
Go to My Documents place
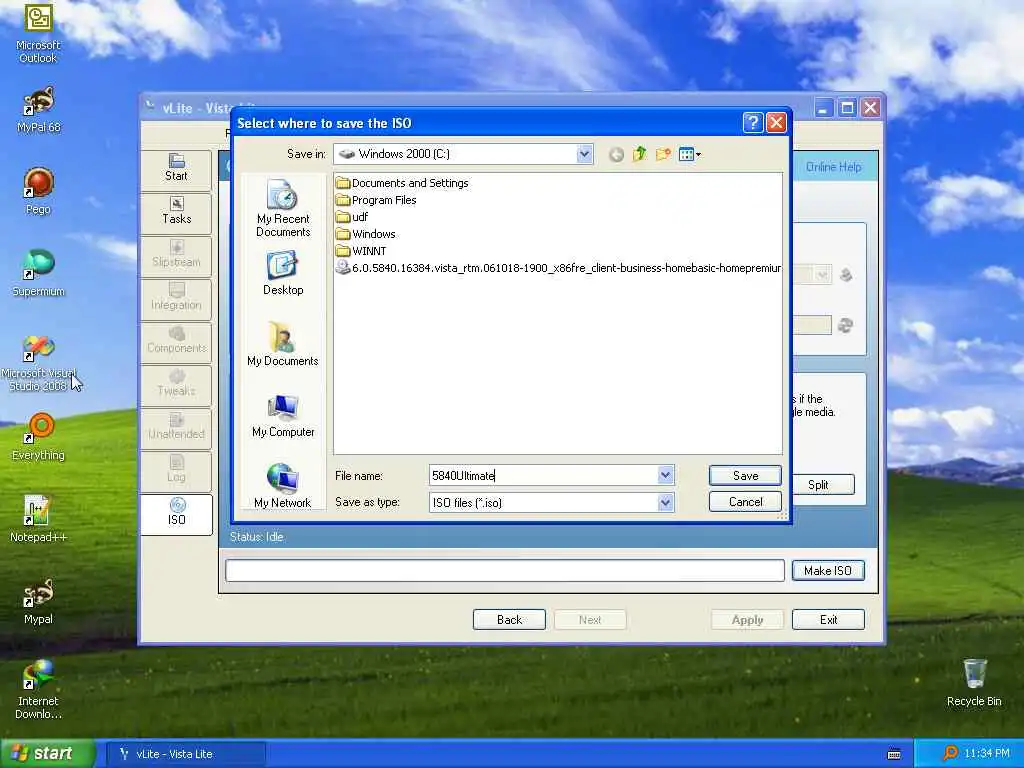283,344
